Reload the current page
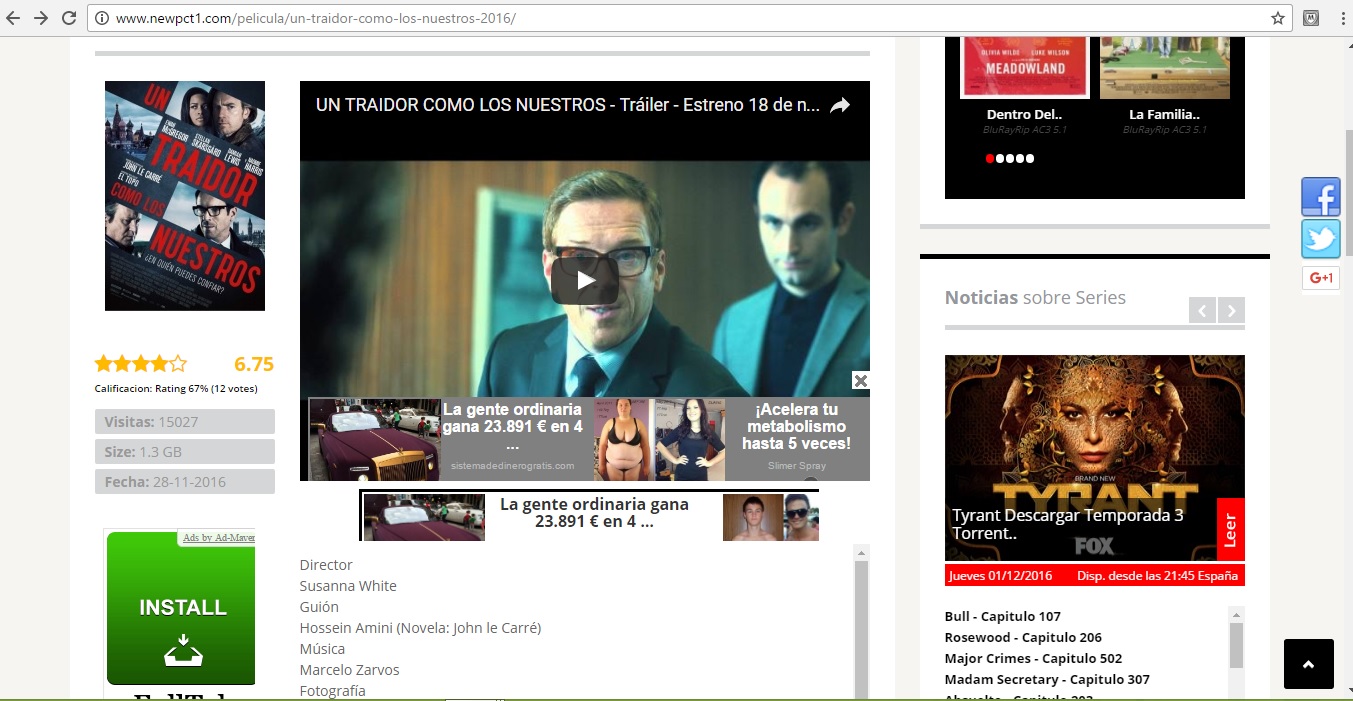 point(69,18)
